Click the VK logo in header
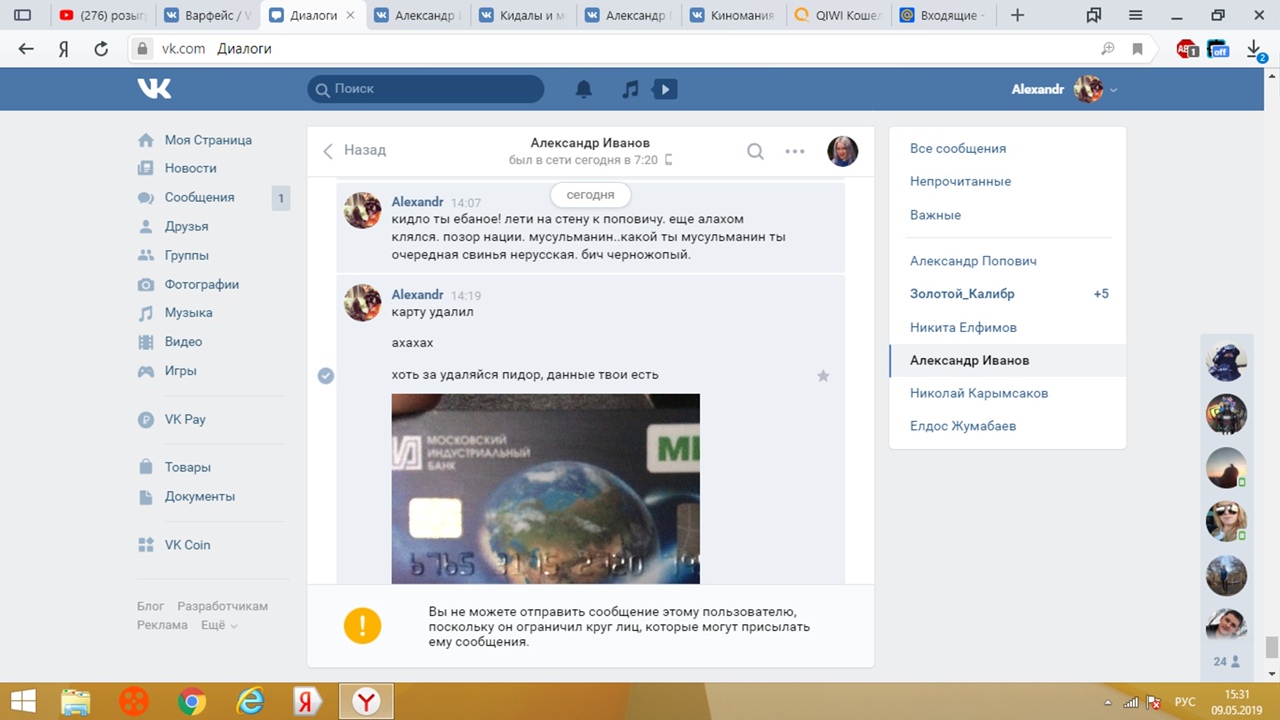This screenshot has height=720, width=1280. coord(155,89)
